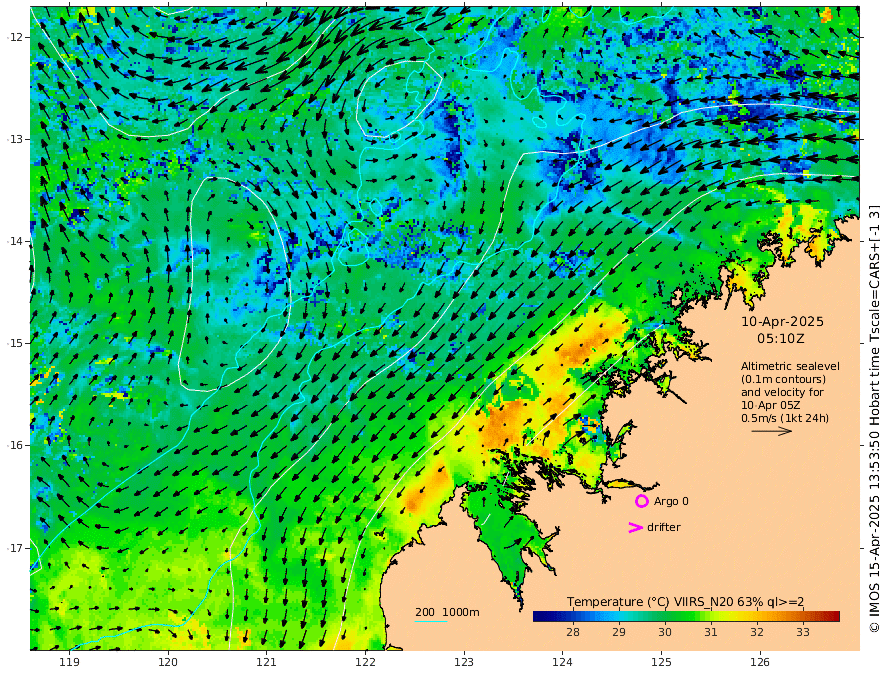Click the magenta Argo circle legend marker
Screen dimensions: 880x680
click(641, 501)
